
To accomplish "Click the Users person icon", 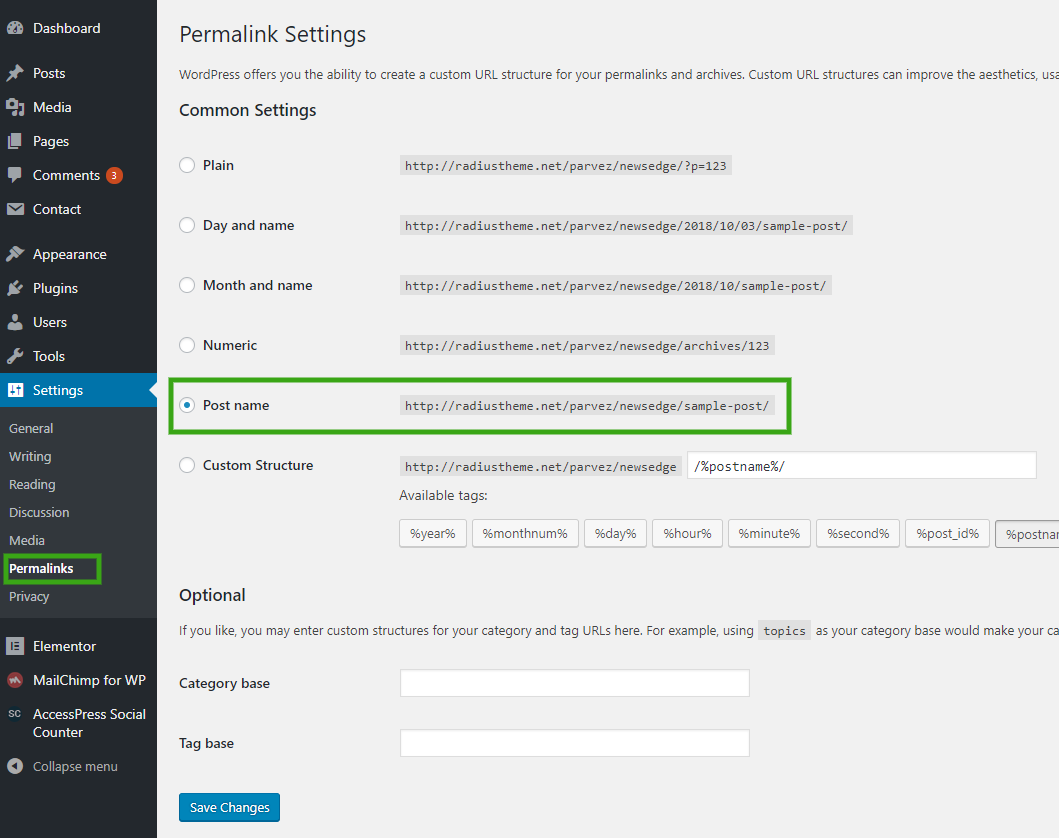I will [x=15, y=322].
